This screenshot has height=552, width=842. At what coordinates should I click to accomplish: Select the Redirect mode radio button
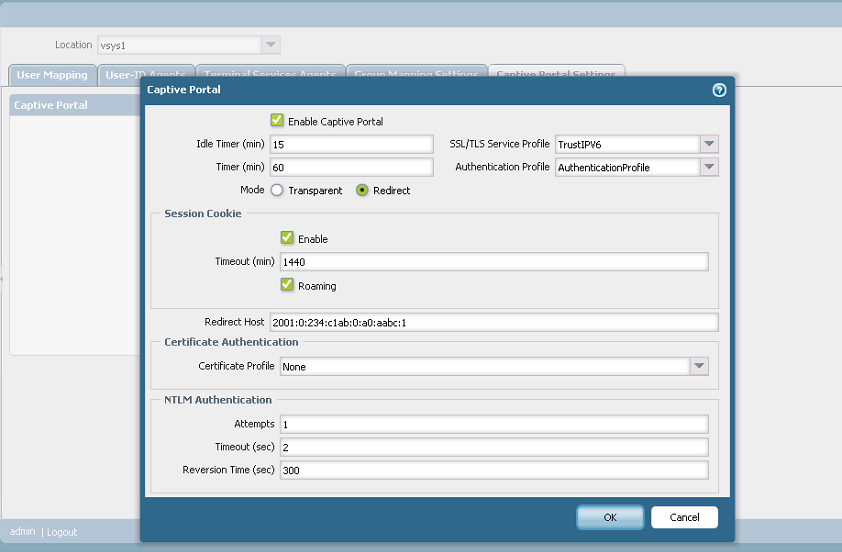pos(362,190)
